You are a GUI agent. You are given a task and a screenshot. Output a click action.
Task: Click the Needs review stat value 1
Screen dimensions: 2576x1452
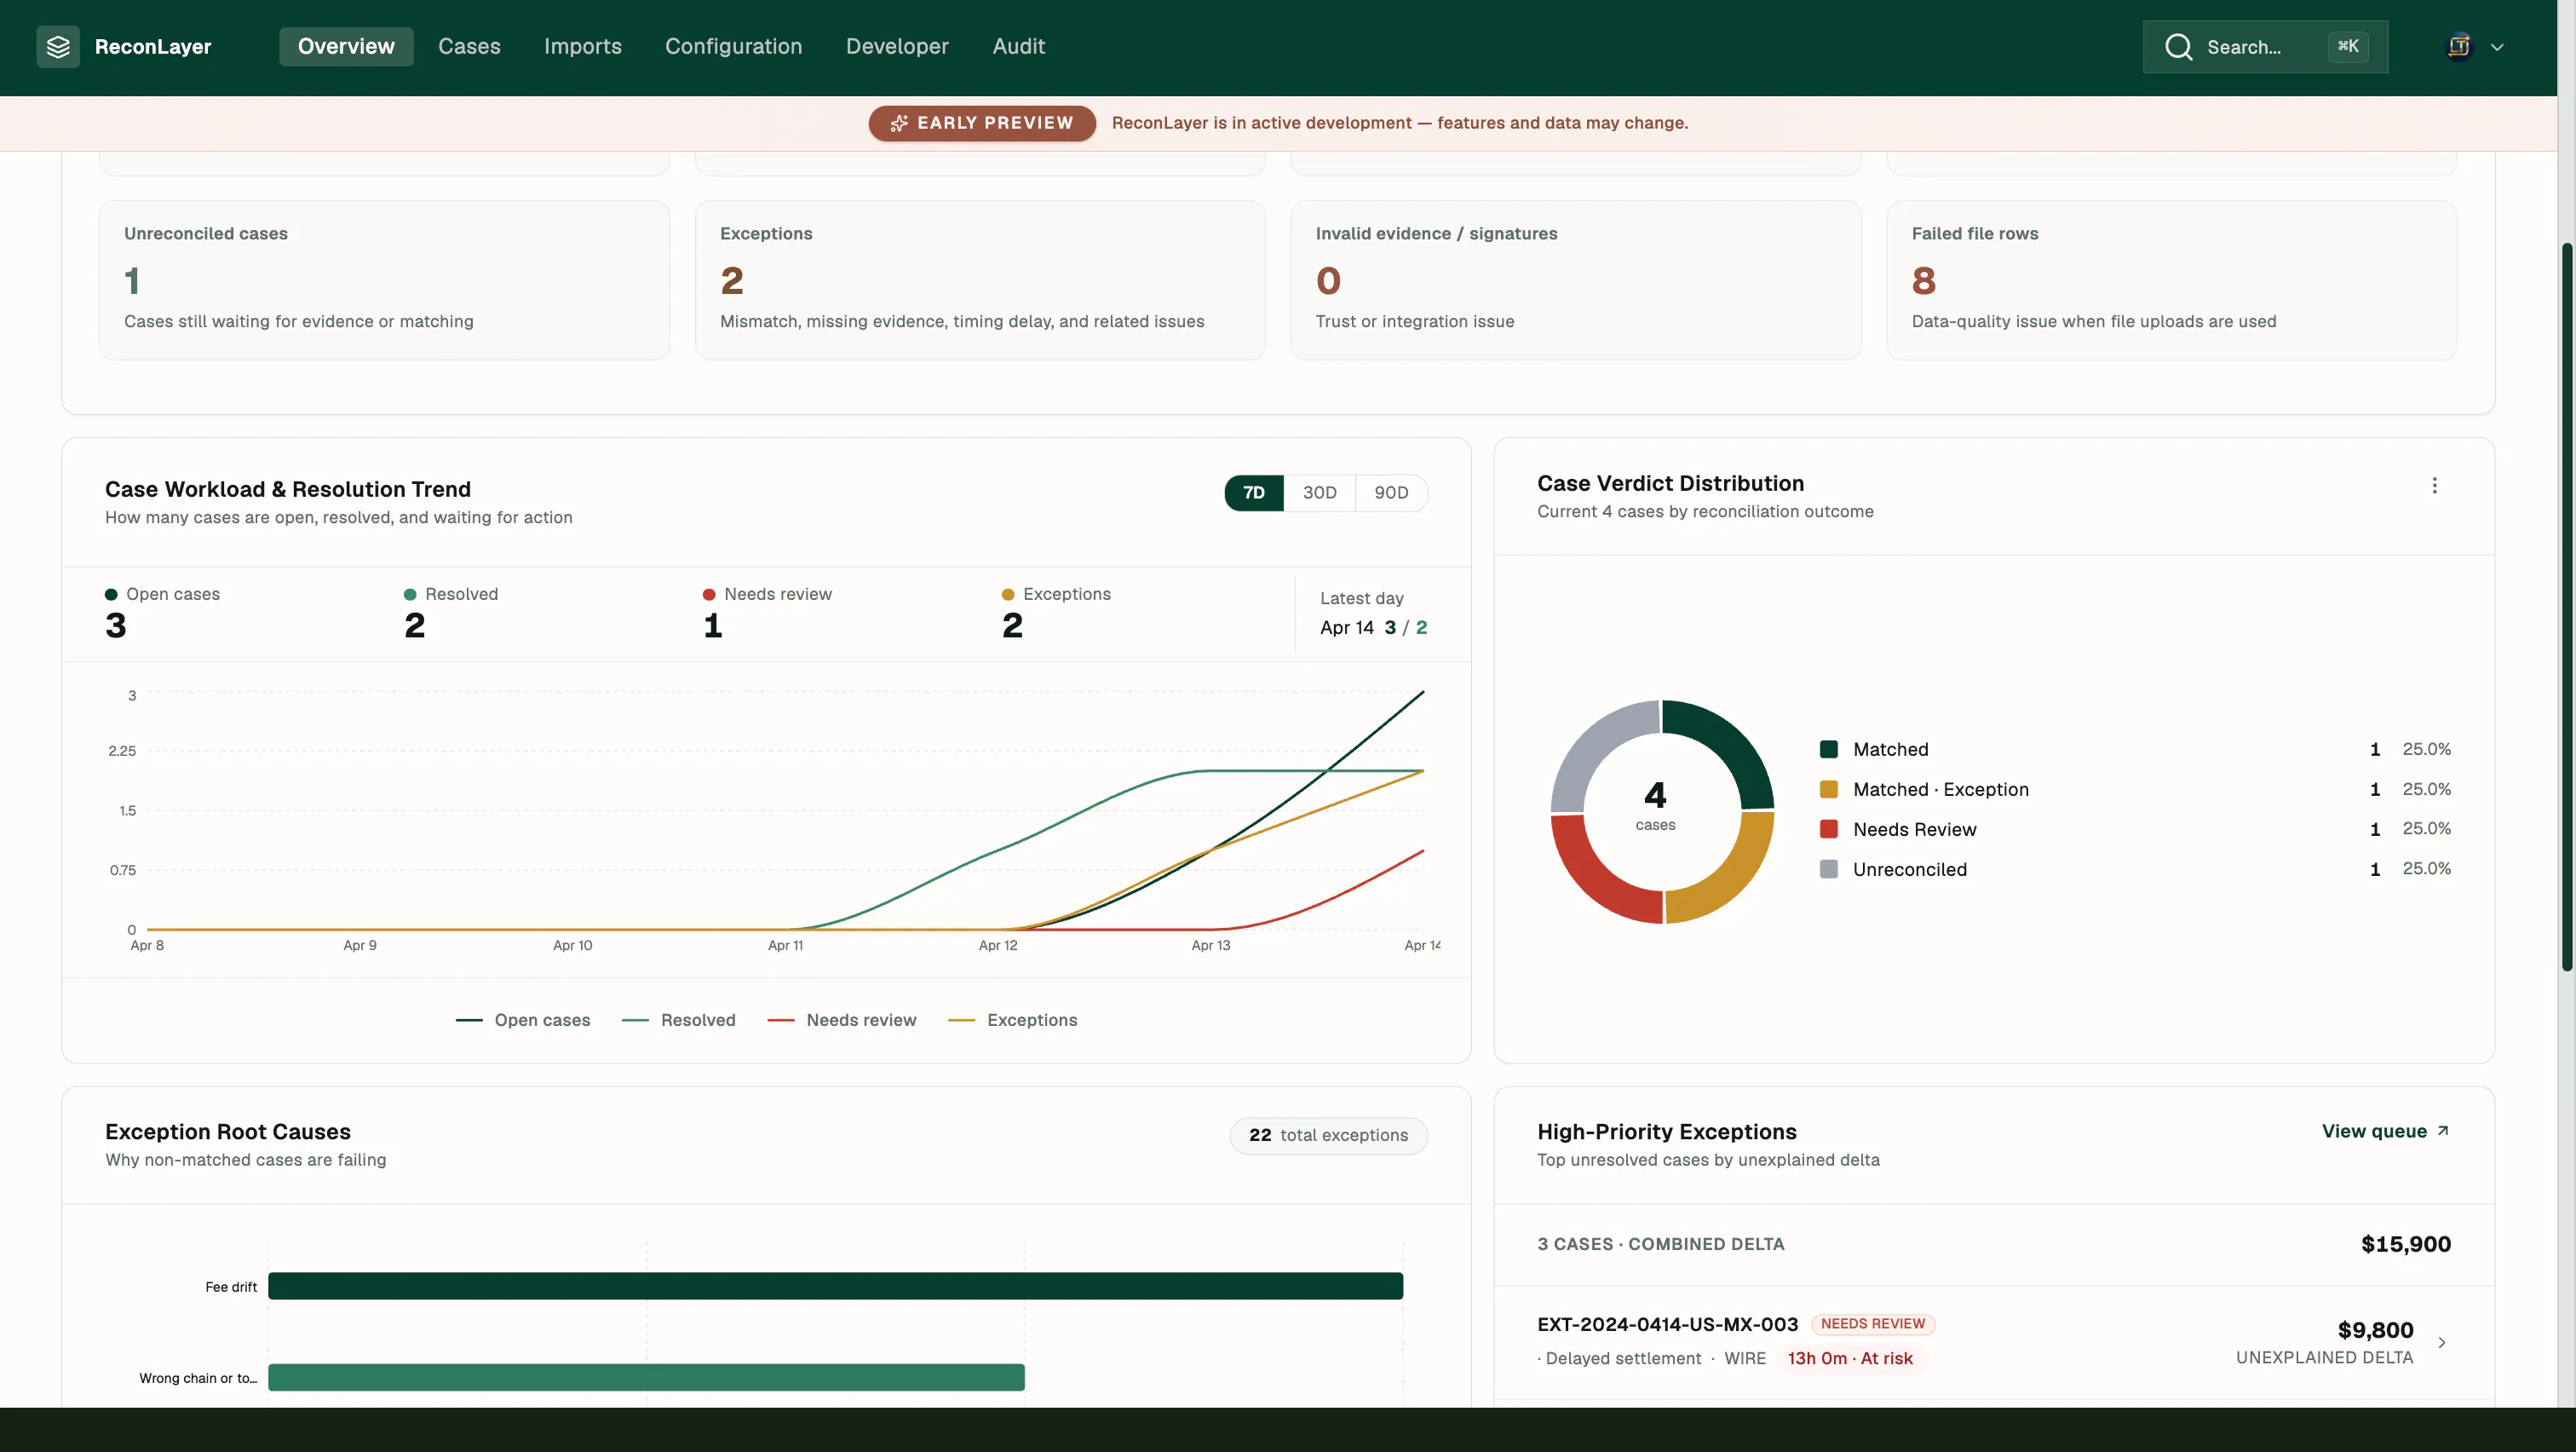click(713, 626)
